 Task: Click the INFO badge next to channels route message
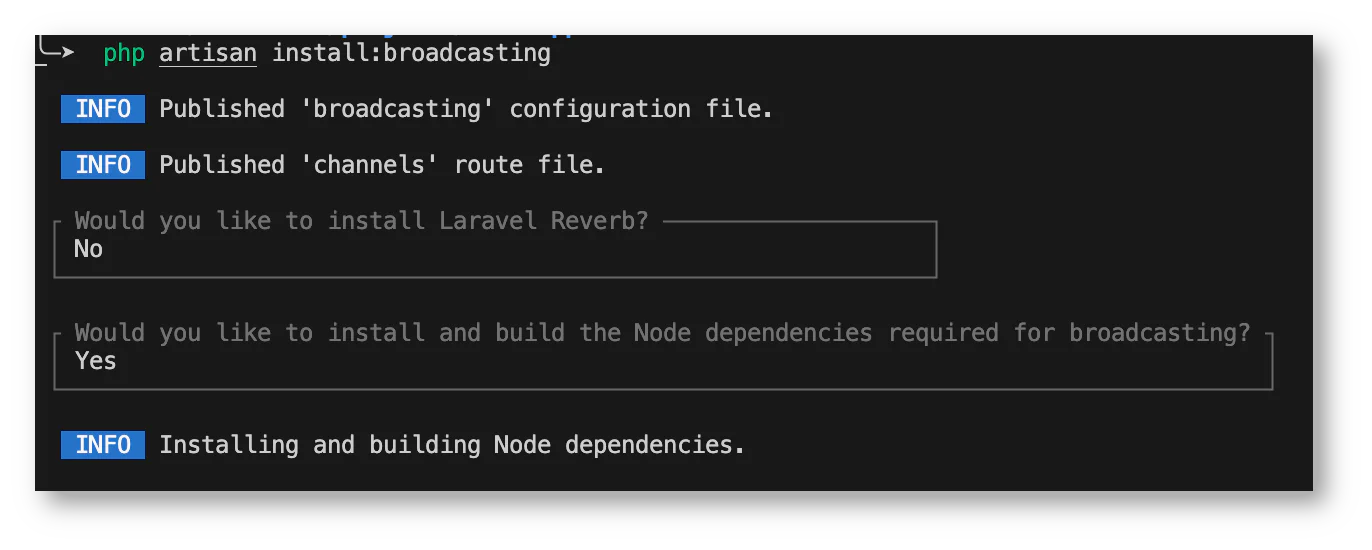(x=102, y=165)
